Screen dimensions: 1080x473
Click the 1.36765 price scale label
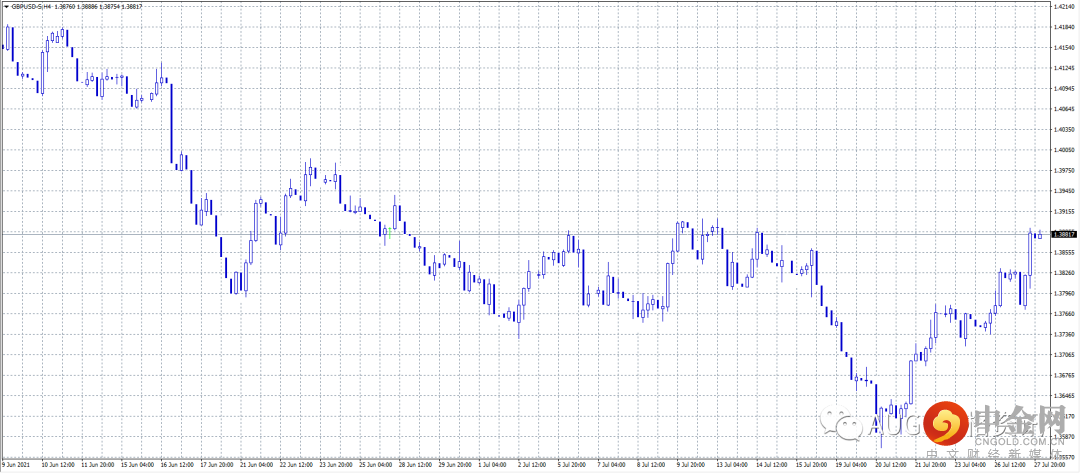tap(1063, 376)
